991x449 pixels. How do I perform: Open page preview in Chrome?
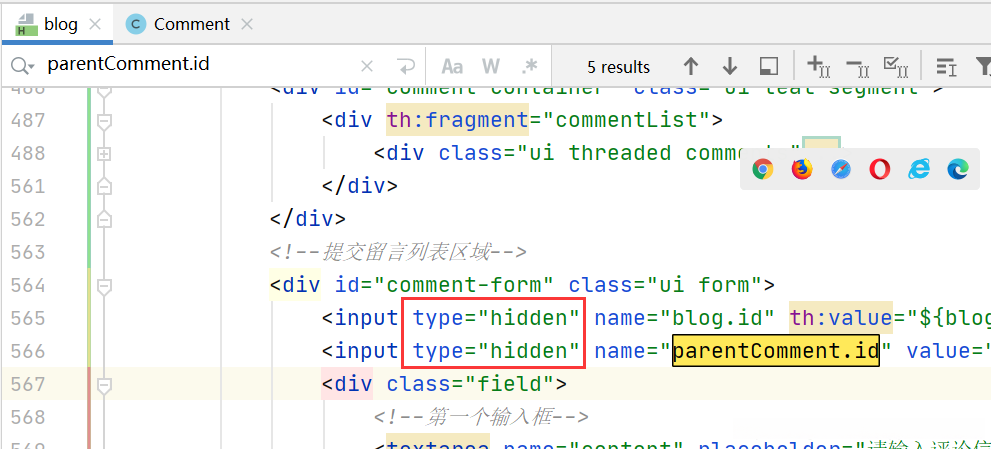tap(763, 169)
